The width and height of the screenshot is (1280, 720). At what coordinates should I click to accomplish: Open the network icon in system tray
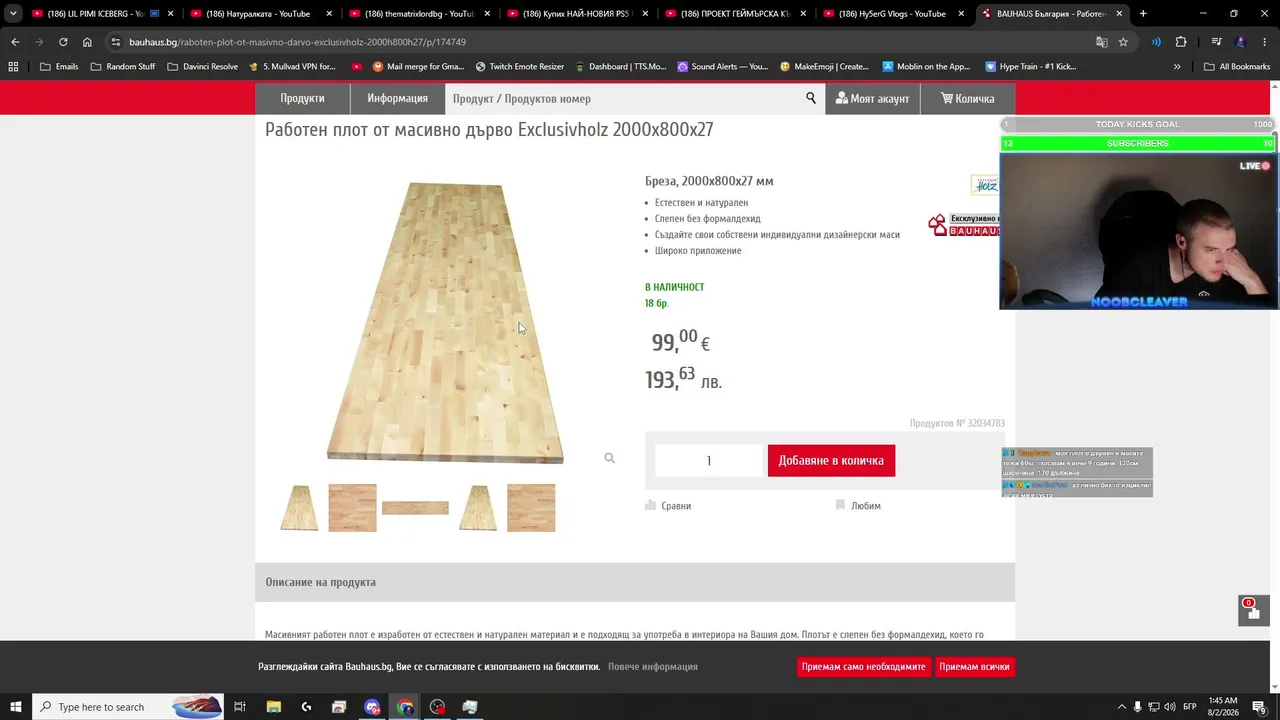pyautogui.click(x=1153, y=707)
